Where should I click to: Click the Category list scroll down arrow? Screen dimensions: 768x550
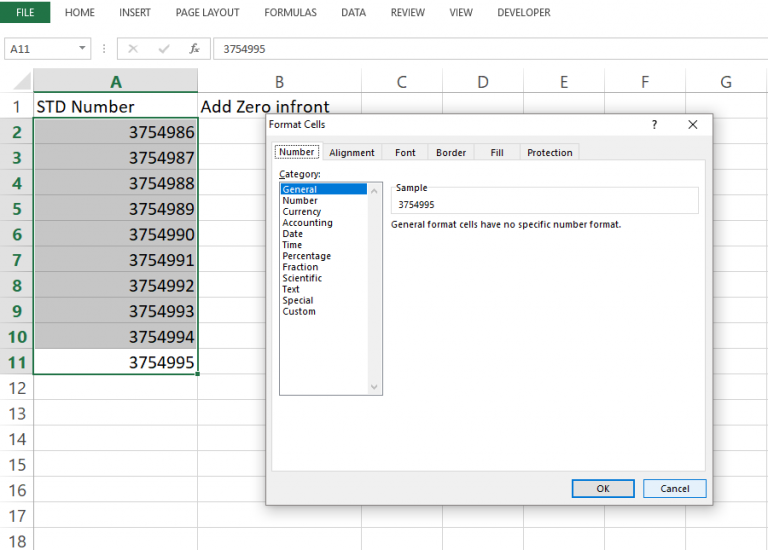[x=374, y=387]
